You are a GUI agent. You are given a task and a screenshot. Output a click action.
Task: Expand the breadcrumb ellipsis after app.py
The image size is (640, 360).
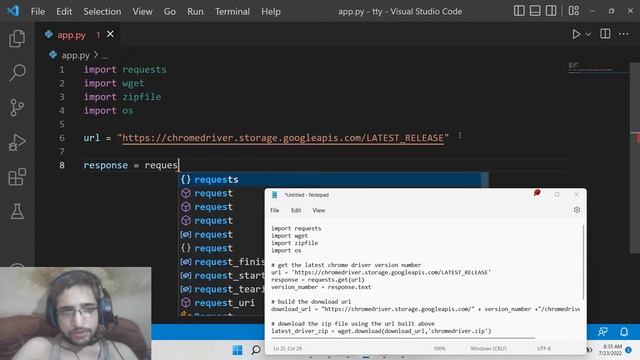(x=104, y=56)
